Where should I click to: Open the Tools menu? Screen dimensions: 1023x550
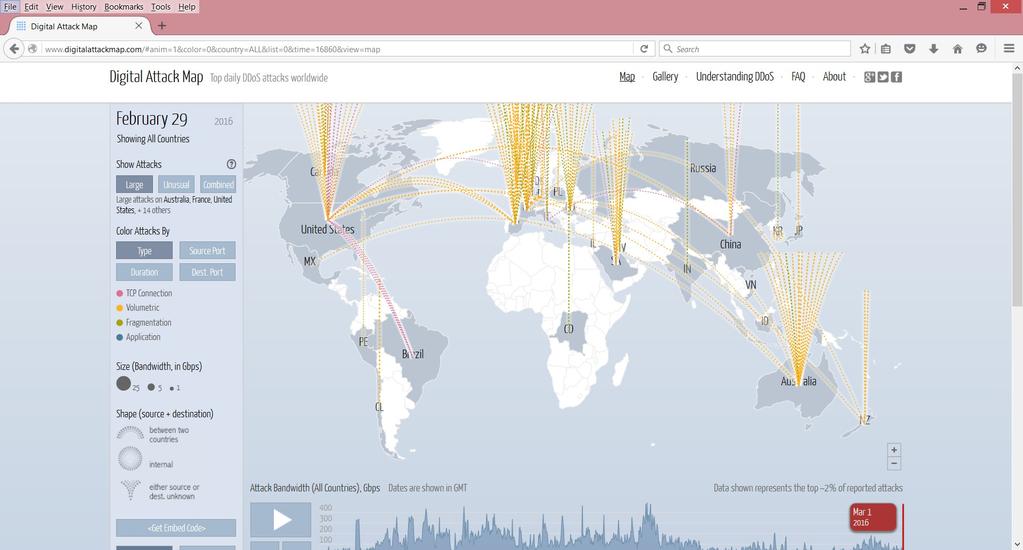(x=160, y=7)
